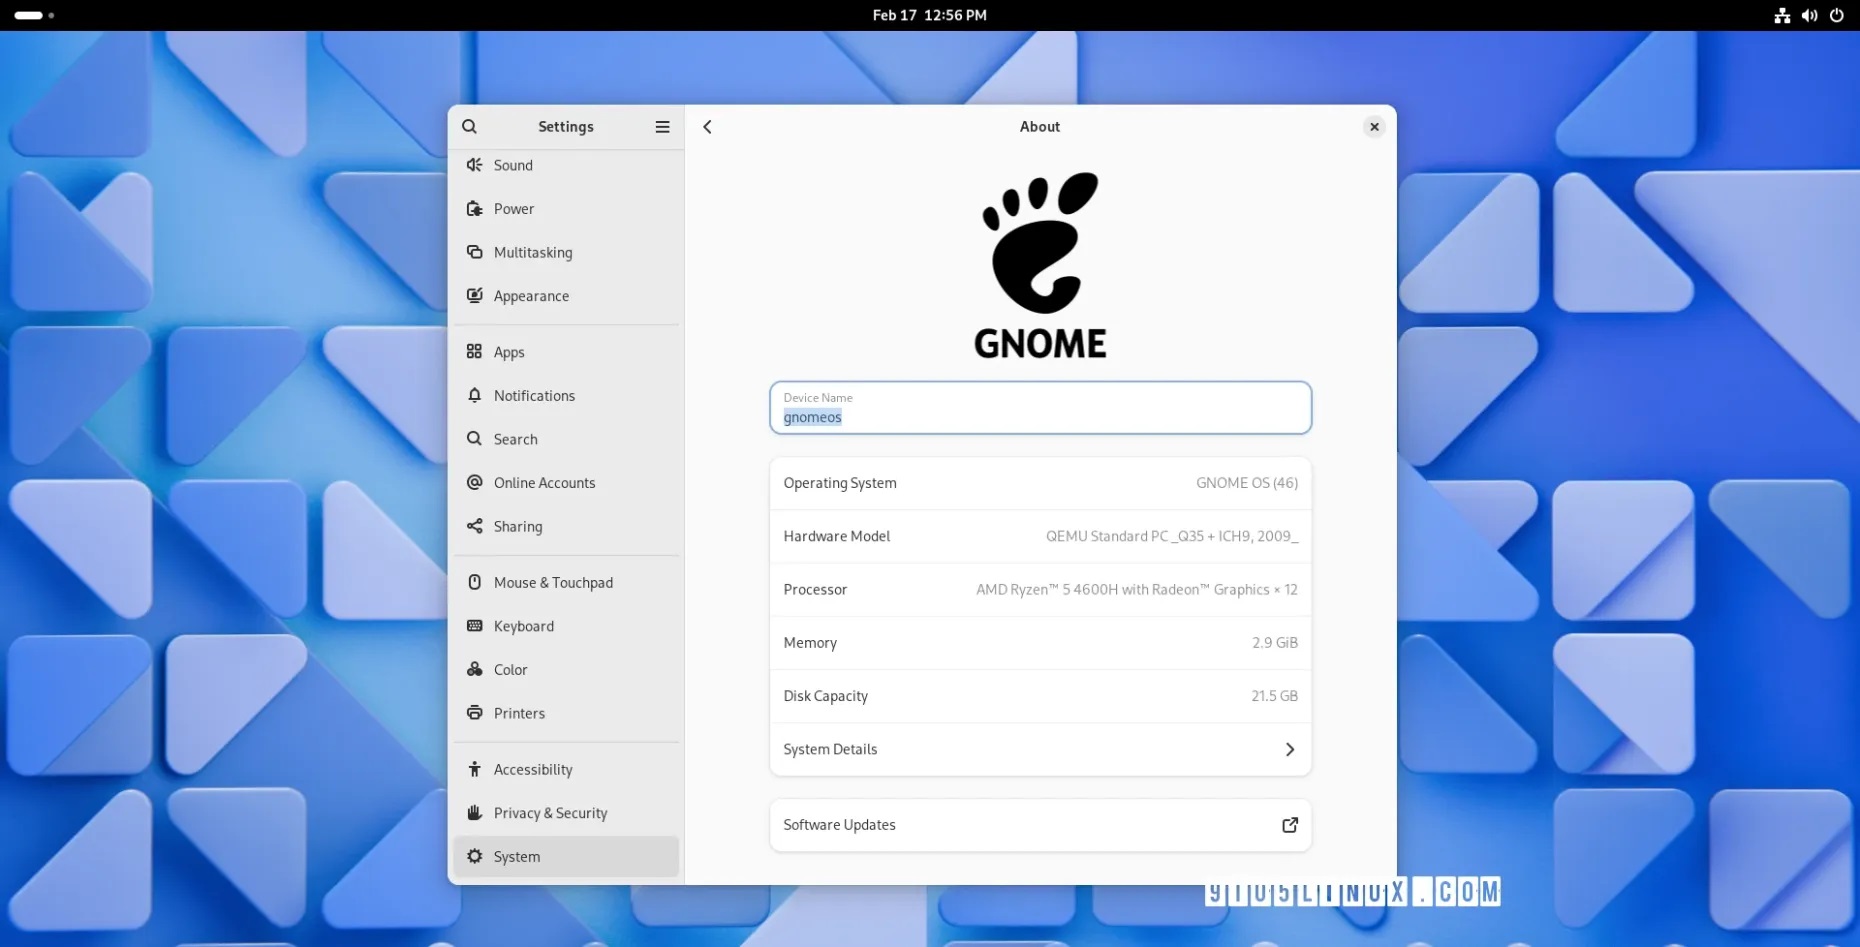Click the network icon in top bar
Screen dimensions: 1860x947
coord(1782,15)
